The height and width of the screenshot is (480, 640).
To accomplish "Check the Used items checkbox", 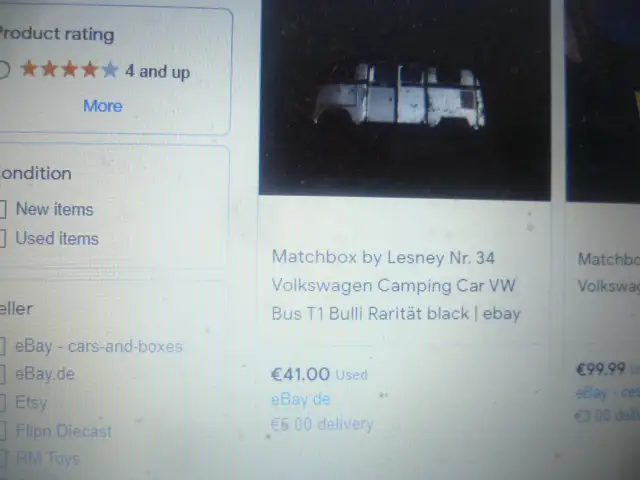I will click(x=2, y=239).
